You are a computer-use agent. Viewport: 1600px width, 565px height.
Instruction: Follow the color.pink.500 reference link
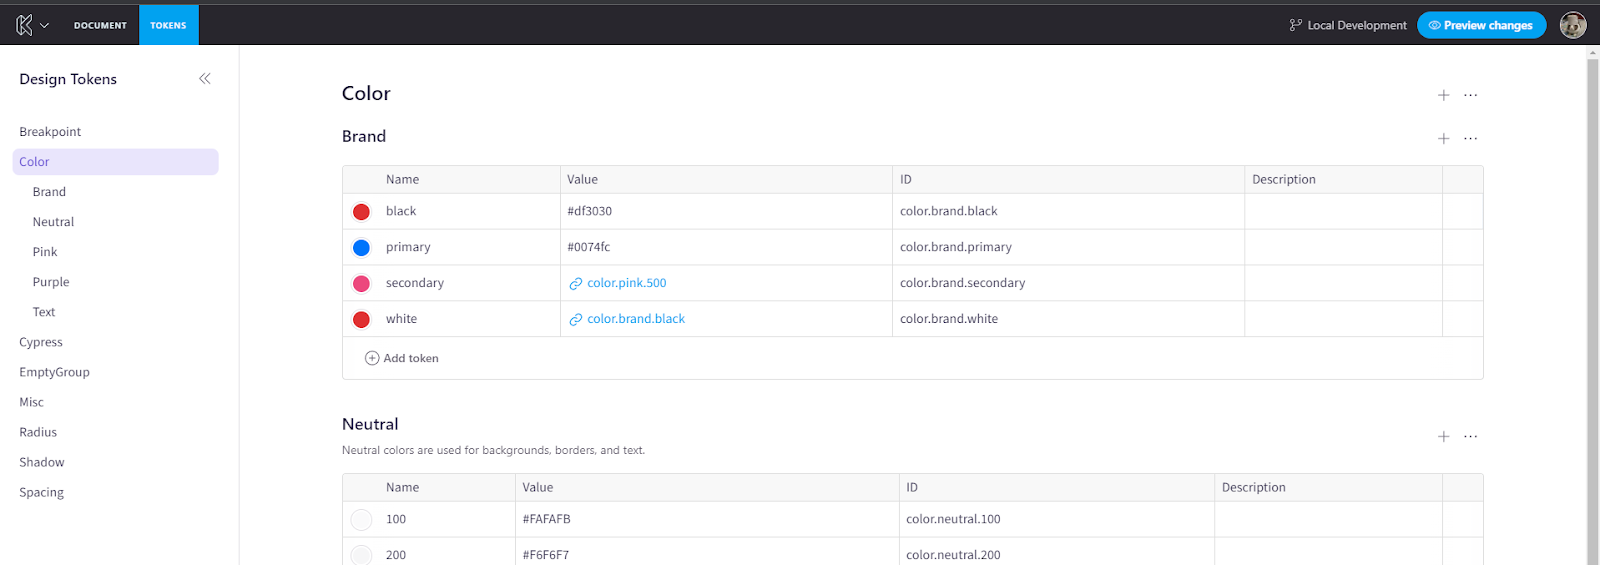(x=626, y=283)
